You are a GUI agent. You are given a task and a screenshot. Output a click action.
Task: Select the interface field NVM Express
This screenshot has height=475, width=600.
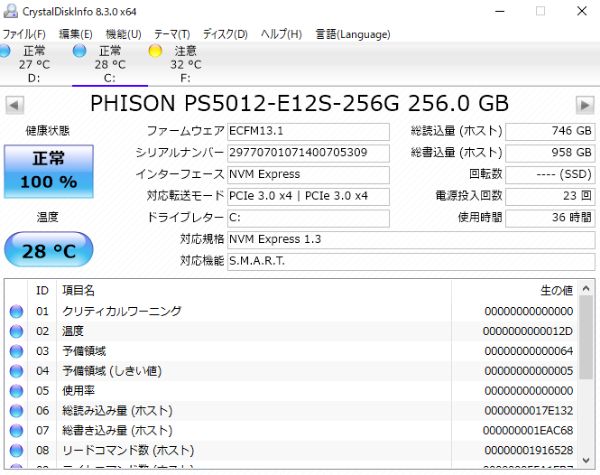click(x=308, y=175)
